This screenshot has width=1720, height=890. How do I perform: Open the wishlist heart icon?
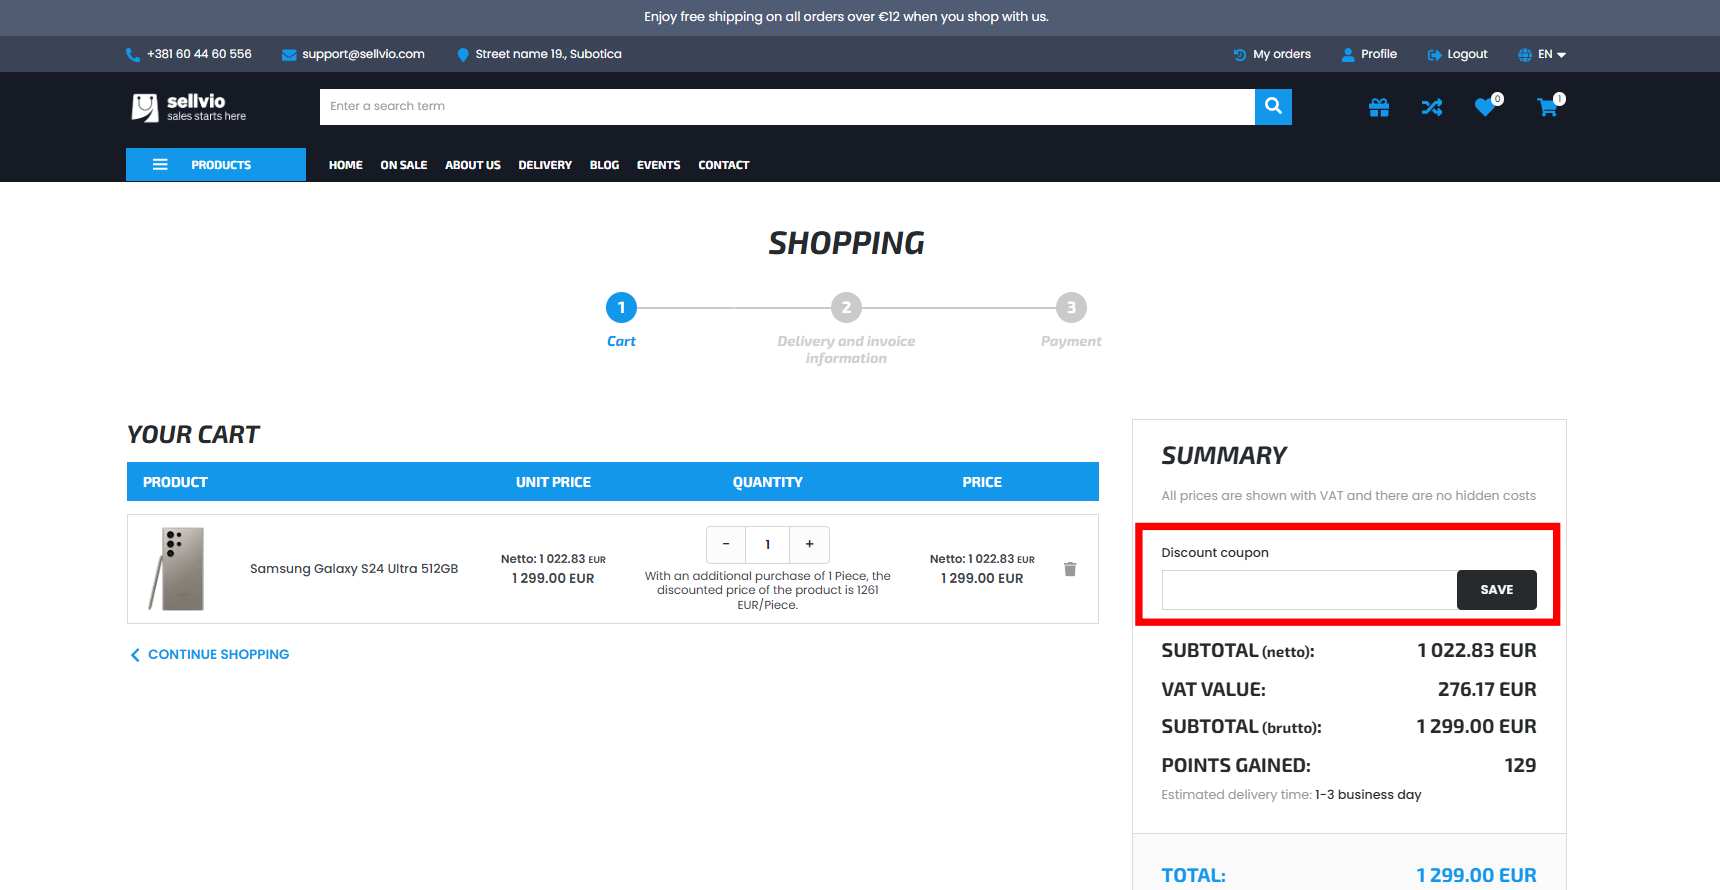click(x=1485, y=107)
